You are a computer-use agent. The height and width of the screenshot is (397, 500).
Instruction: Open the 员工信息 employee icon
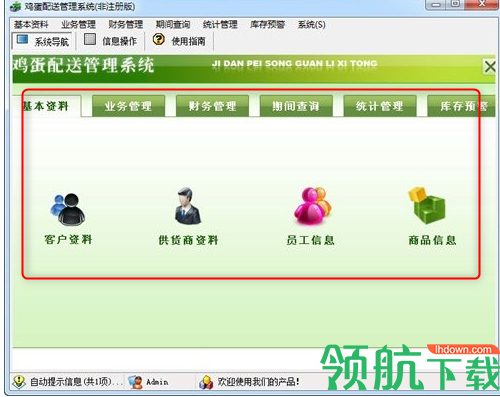(x=313, y=205)
